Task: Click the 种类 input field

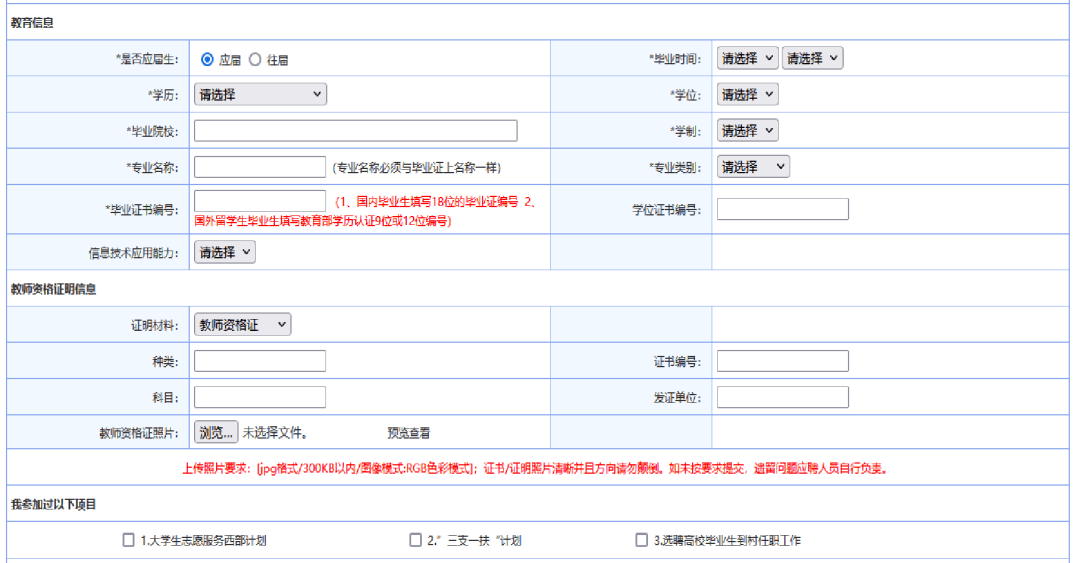Action: pyautogui.click(x=260, y=361)
